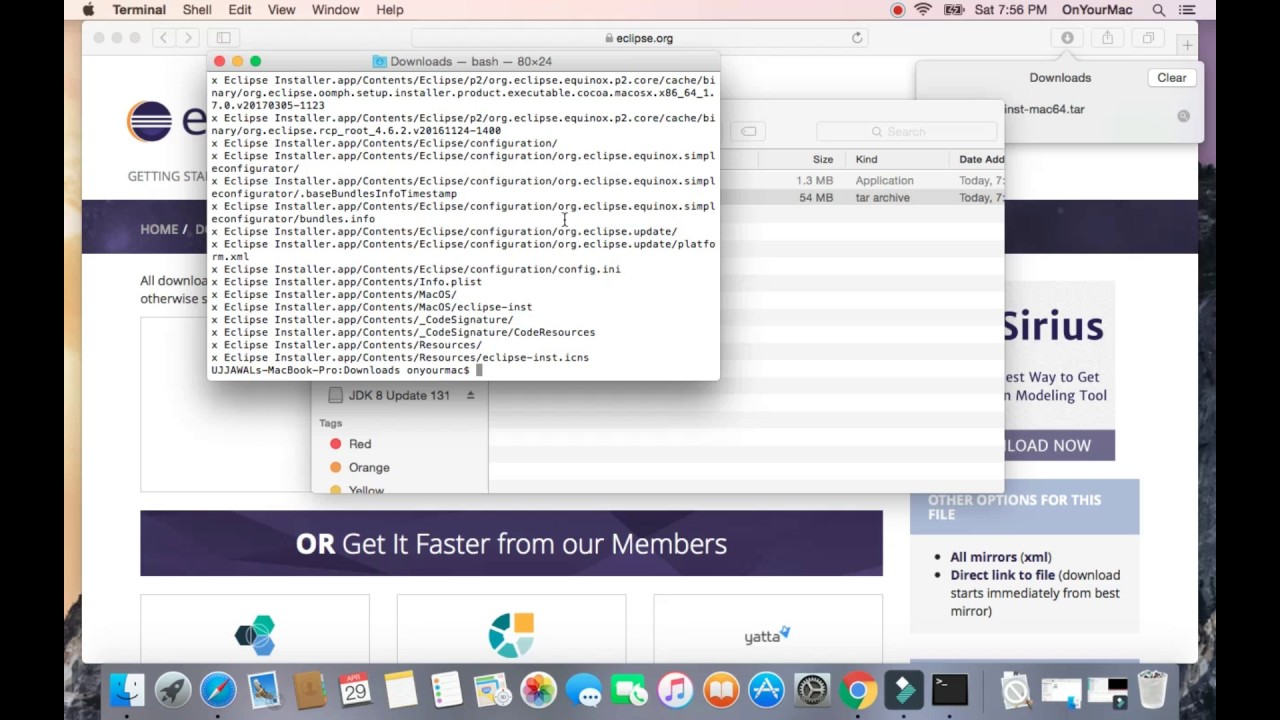The height and width of the screenshot is (720, 1280).
Task: Open the Mail stamp icon in Dock
Action: coord(264,690)
